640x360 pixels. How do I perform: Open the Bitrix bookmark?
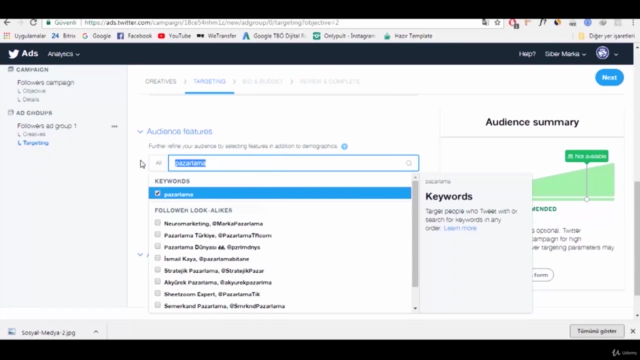[64, 36]
